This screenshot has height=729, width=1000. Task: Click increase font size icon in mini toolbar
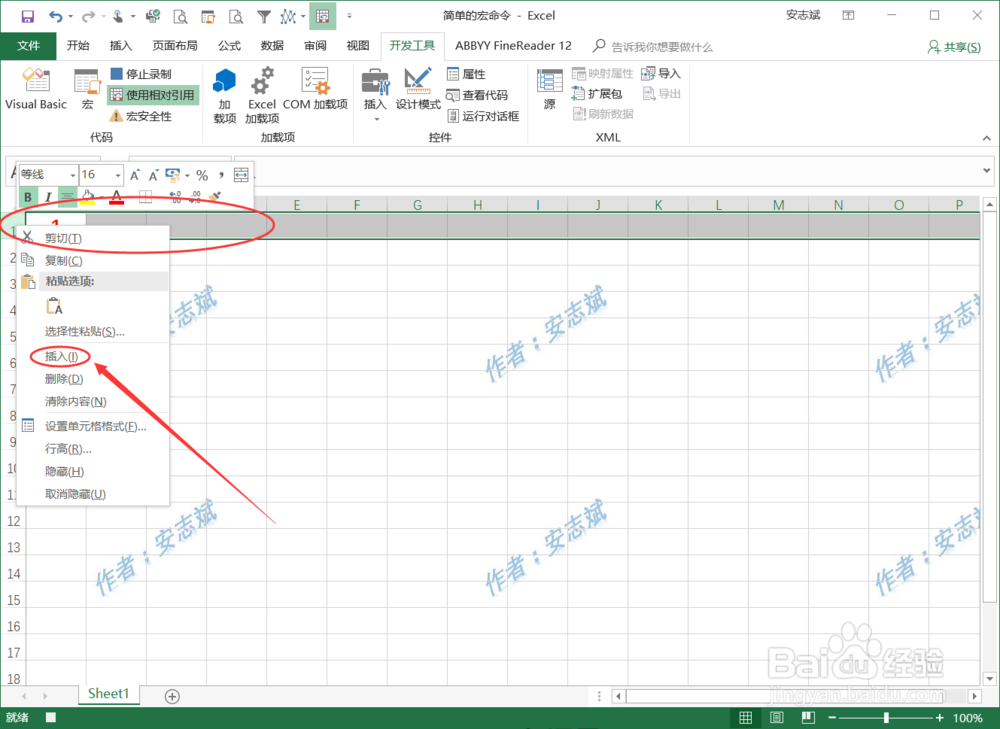pos(135,175)
